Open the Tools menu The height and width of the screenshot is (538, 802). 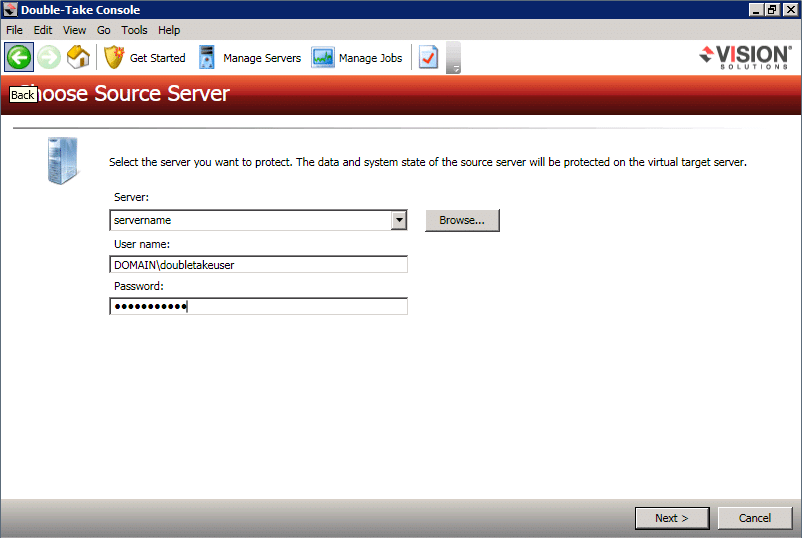pyautogui.click(x=134, y=30)
